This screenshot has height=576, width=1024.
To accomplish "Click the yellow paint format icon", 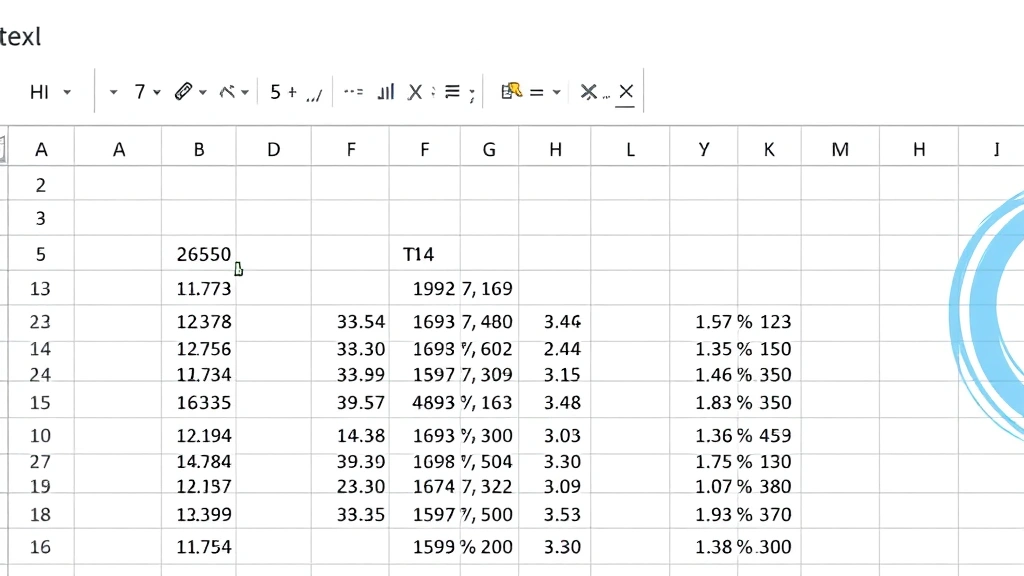I will pyautogui.click(x=511, y=91).
